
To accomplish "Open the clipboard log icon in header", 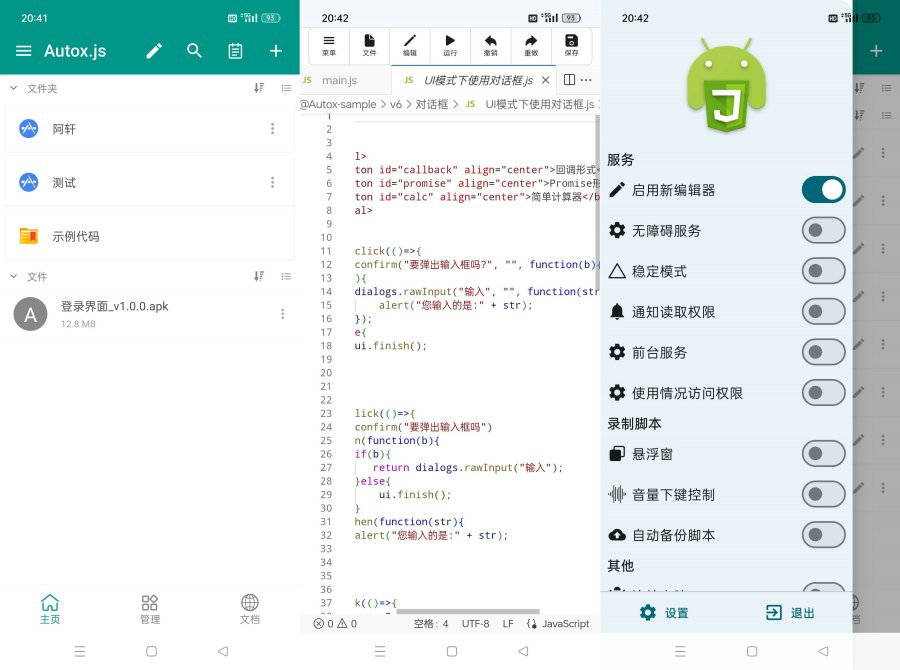I will [x=235, y=51].
